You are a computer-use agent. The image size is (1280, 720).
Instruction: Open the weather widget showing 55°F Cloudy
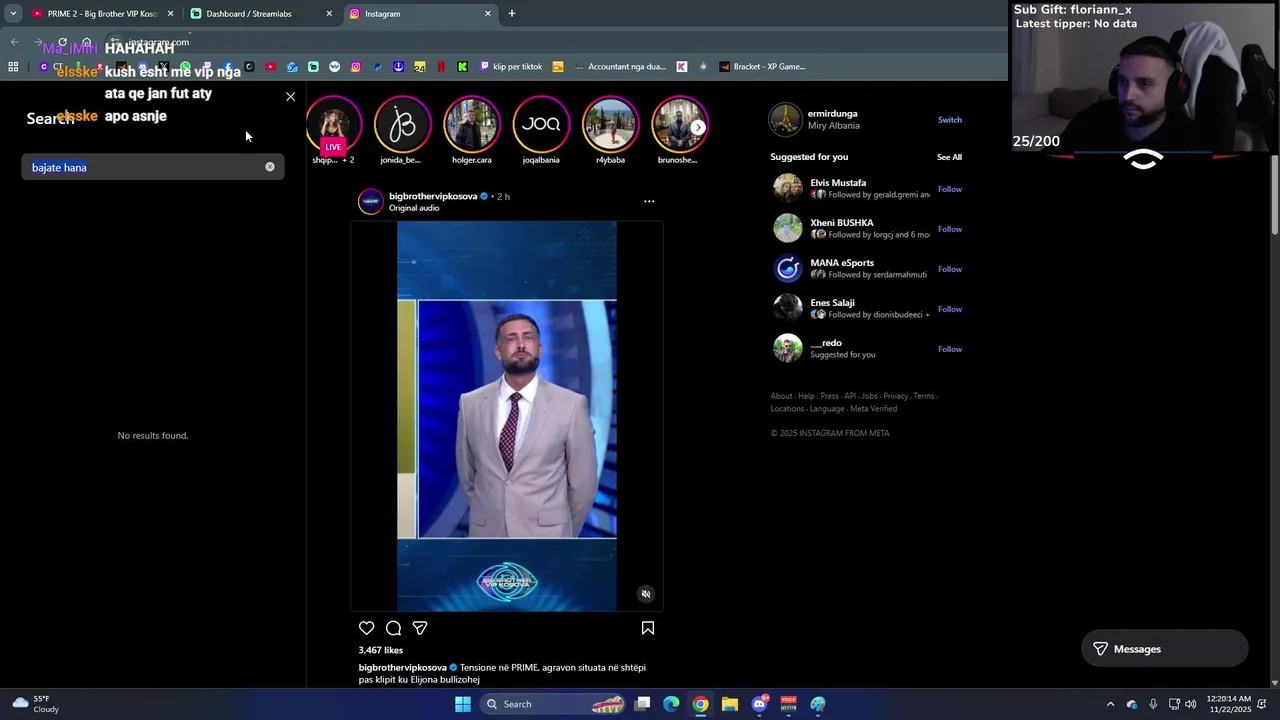[35, 704]
